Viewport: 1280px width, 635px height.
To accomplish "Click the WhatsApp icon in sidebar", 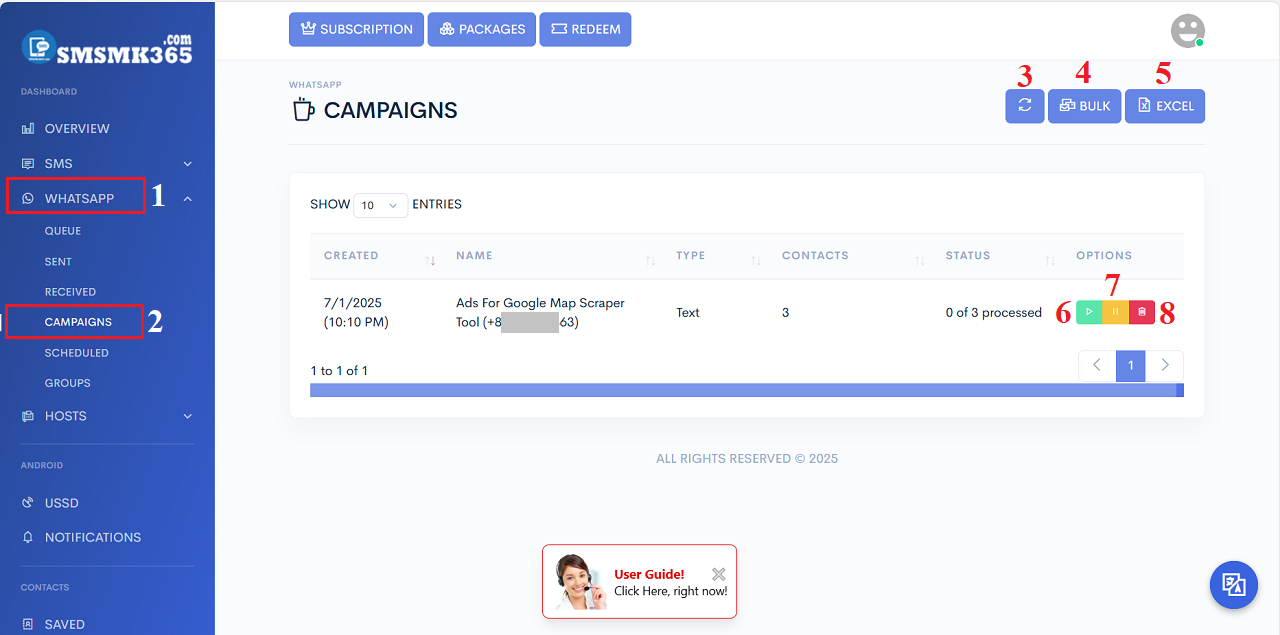I will pos(28,199).
